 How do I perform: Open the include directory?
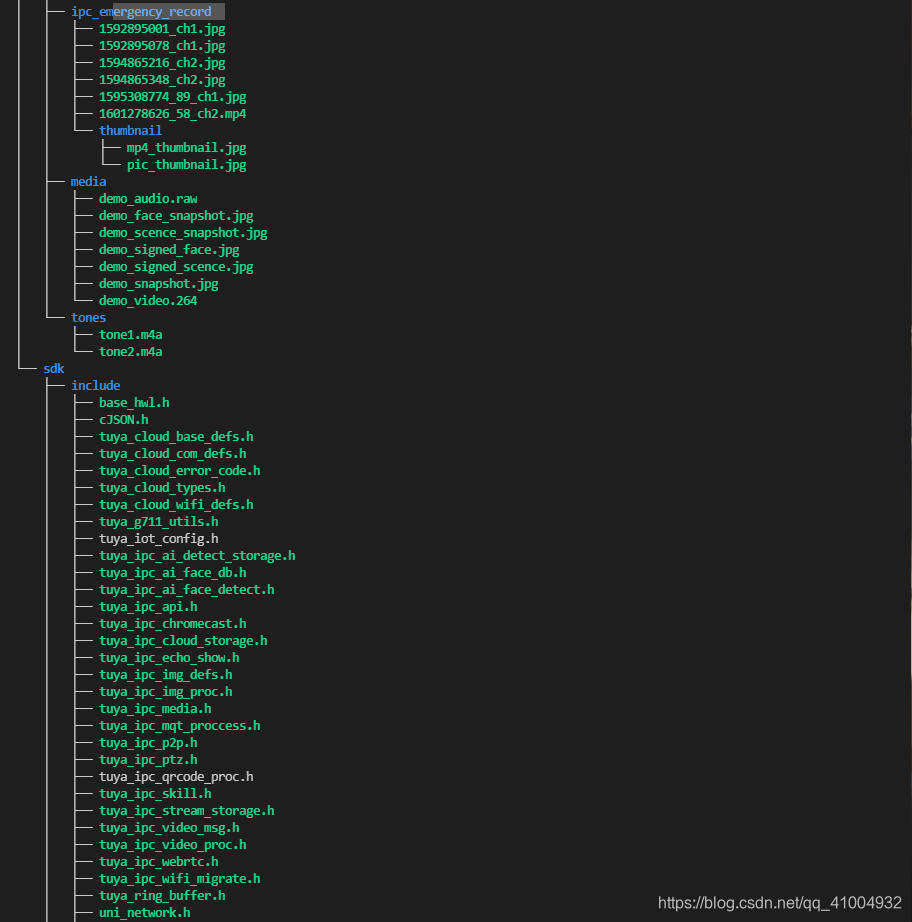[x=95, y=385]
